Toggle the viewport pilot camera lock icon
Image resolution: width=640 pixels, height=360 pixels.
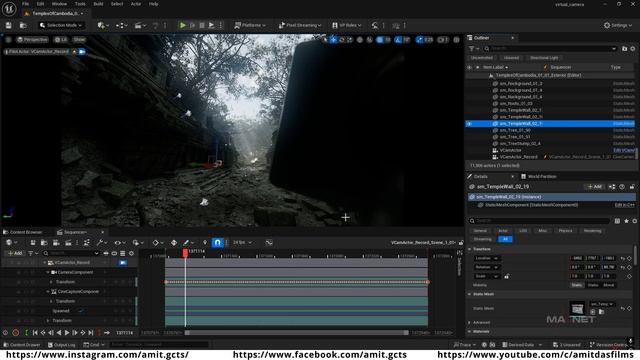tap(82, 52)
